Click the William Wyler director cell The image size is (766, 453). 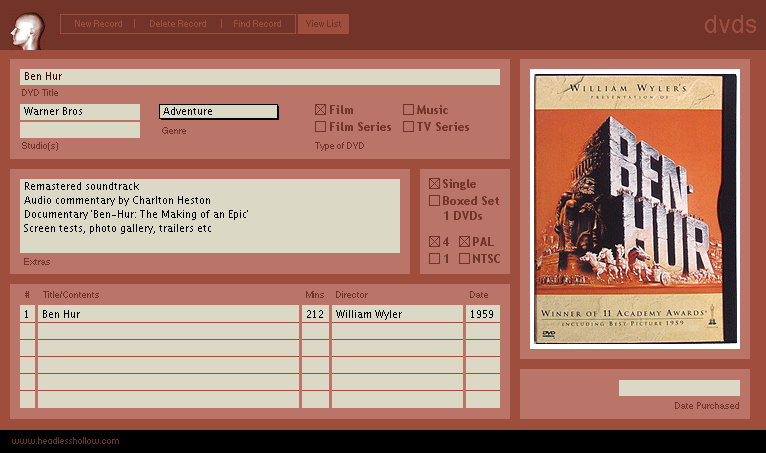[397, 314]
